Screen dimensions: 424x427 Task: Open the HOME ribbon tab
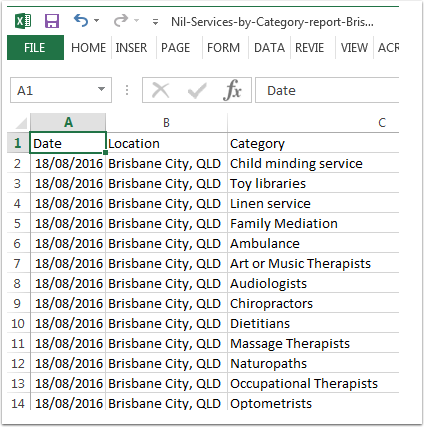88,48
